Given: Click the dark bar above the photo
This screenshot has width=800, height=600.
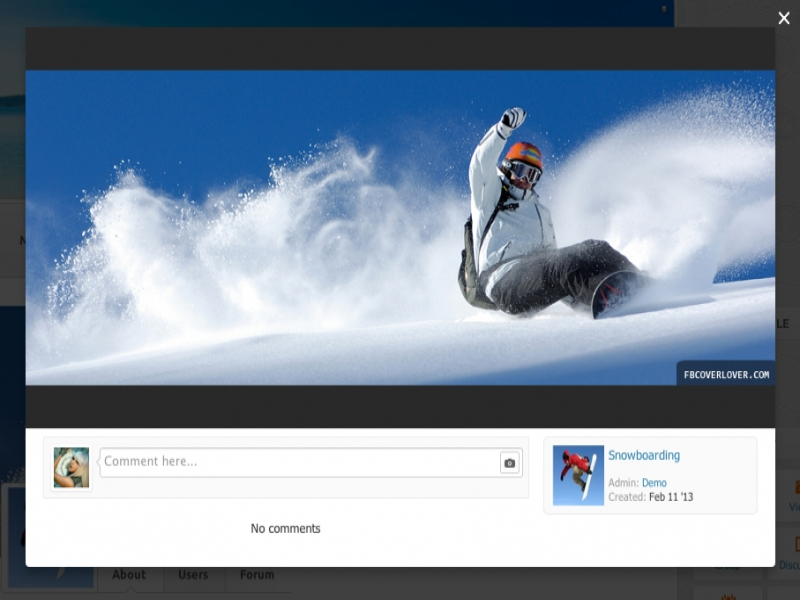Looking at the screenshot, I should pyautogui.click(x=400, y=48).
